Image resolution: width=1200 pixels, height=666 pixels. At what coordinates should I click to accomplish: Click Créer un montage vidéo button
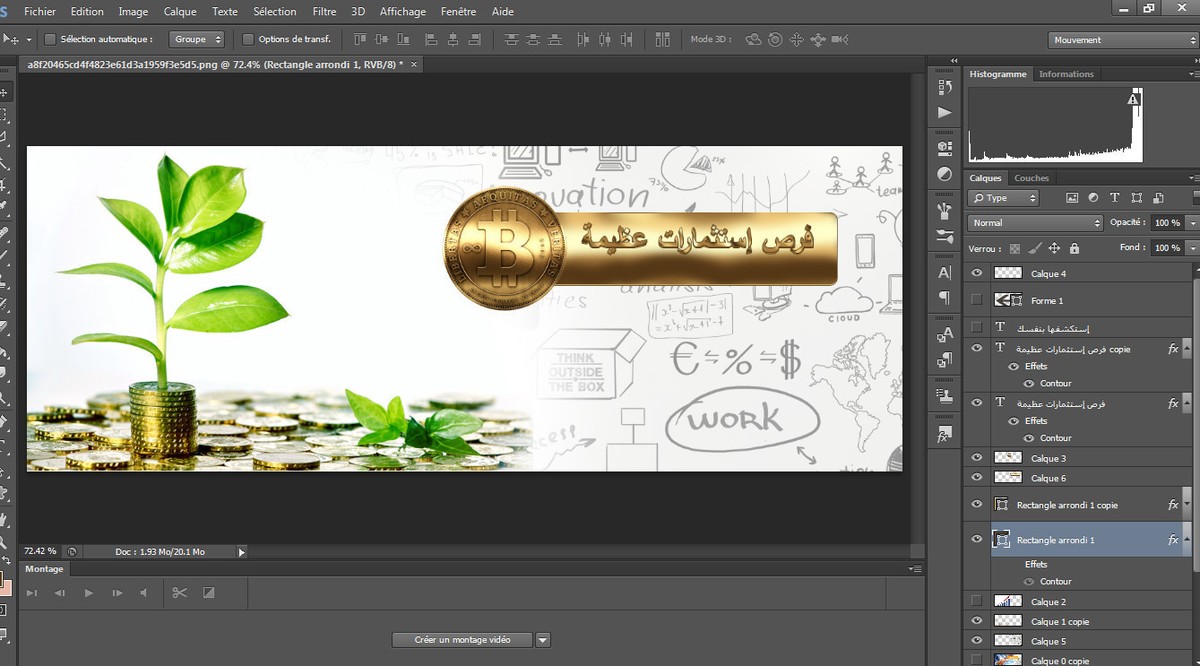(x=461, y=640)
